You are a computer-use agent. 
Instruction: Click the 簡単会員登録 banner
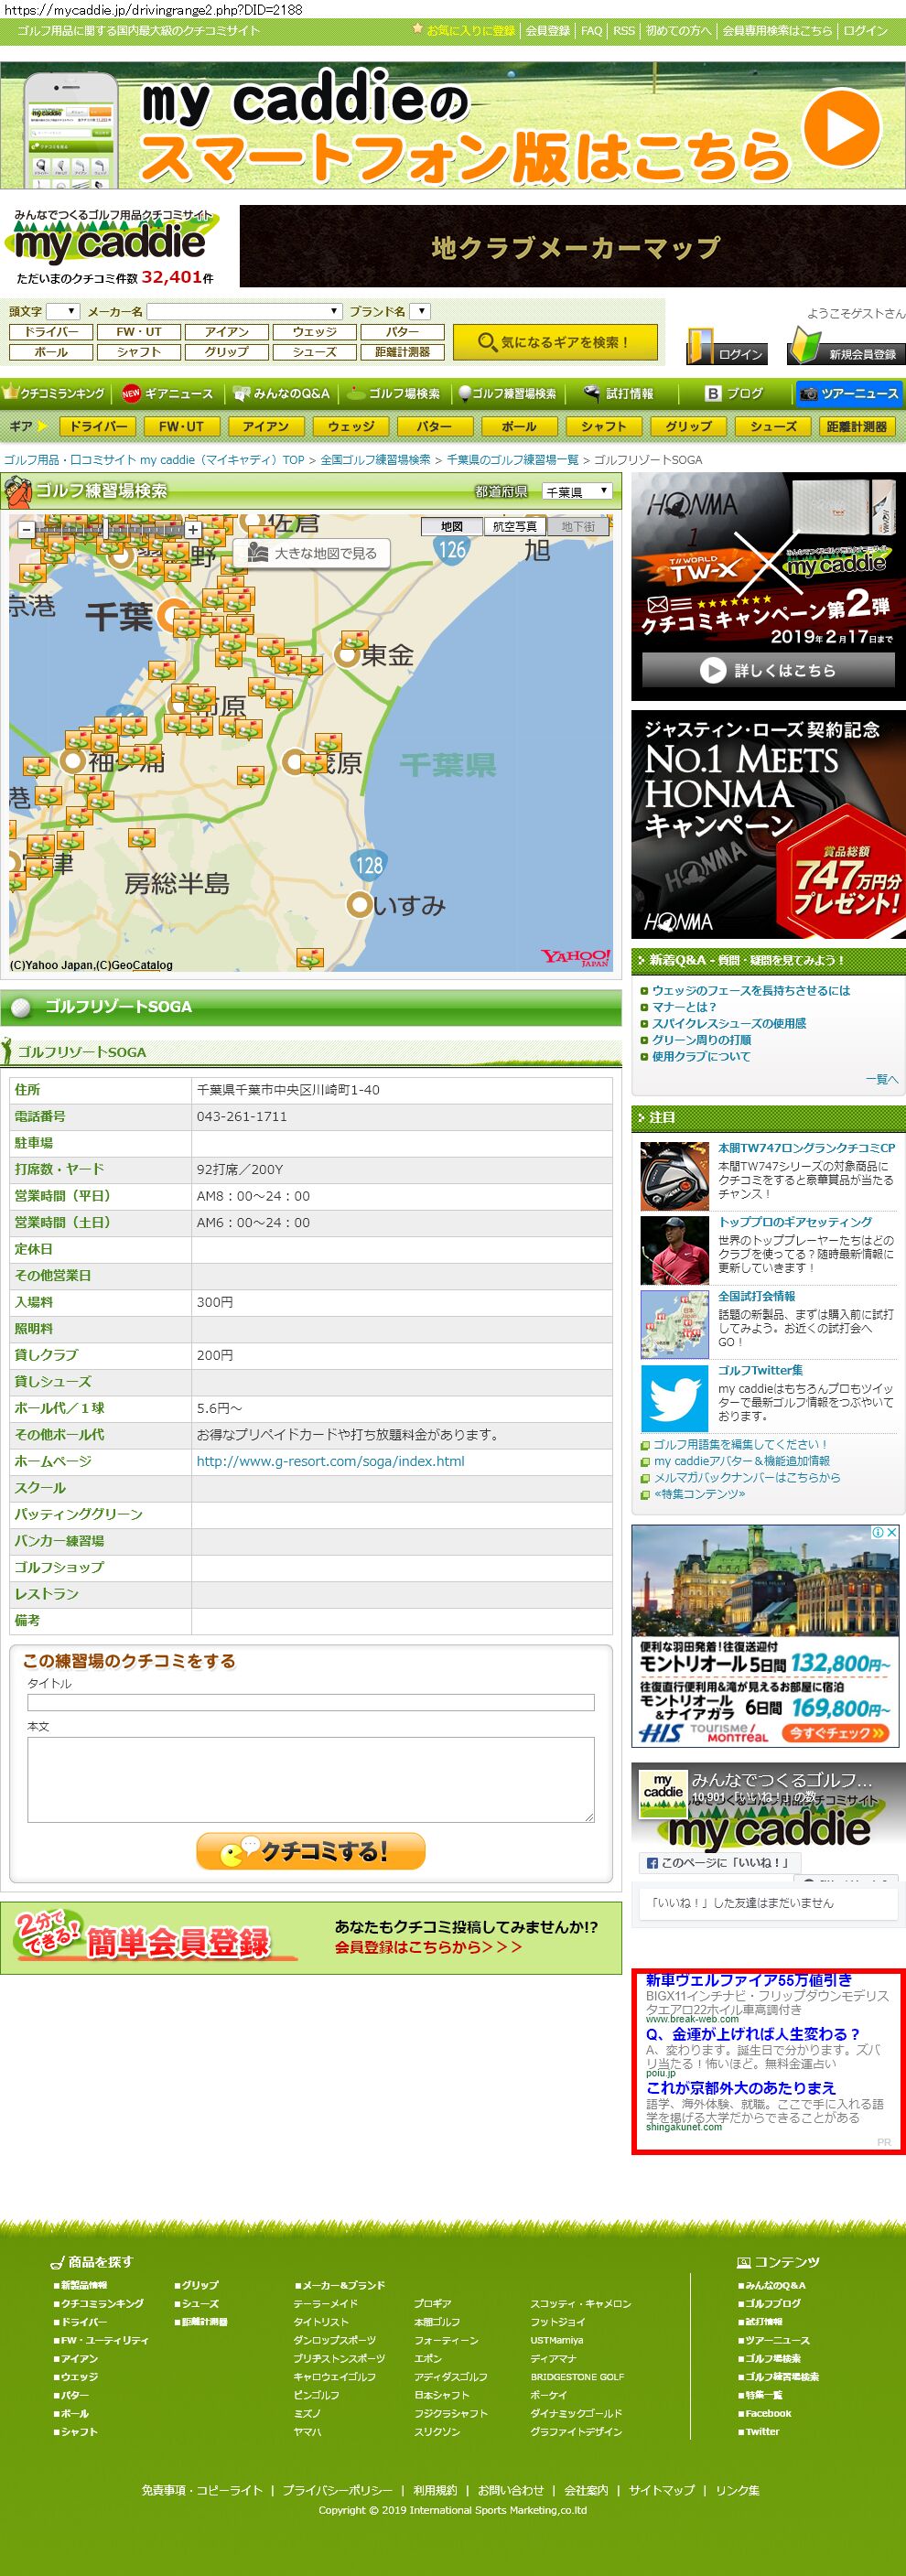tap(311, 1938)
